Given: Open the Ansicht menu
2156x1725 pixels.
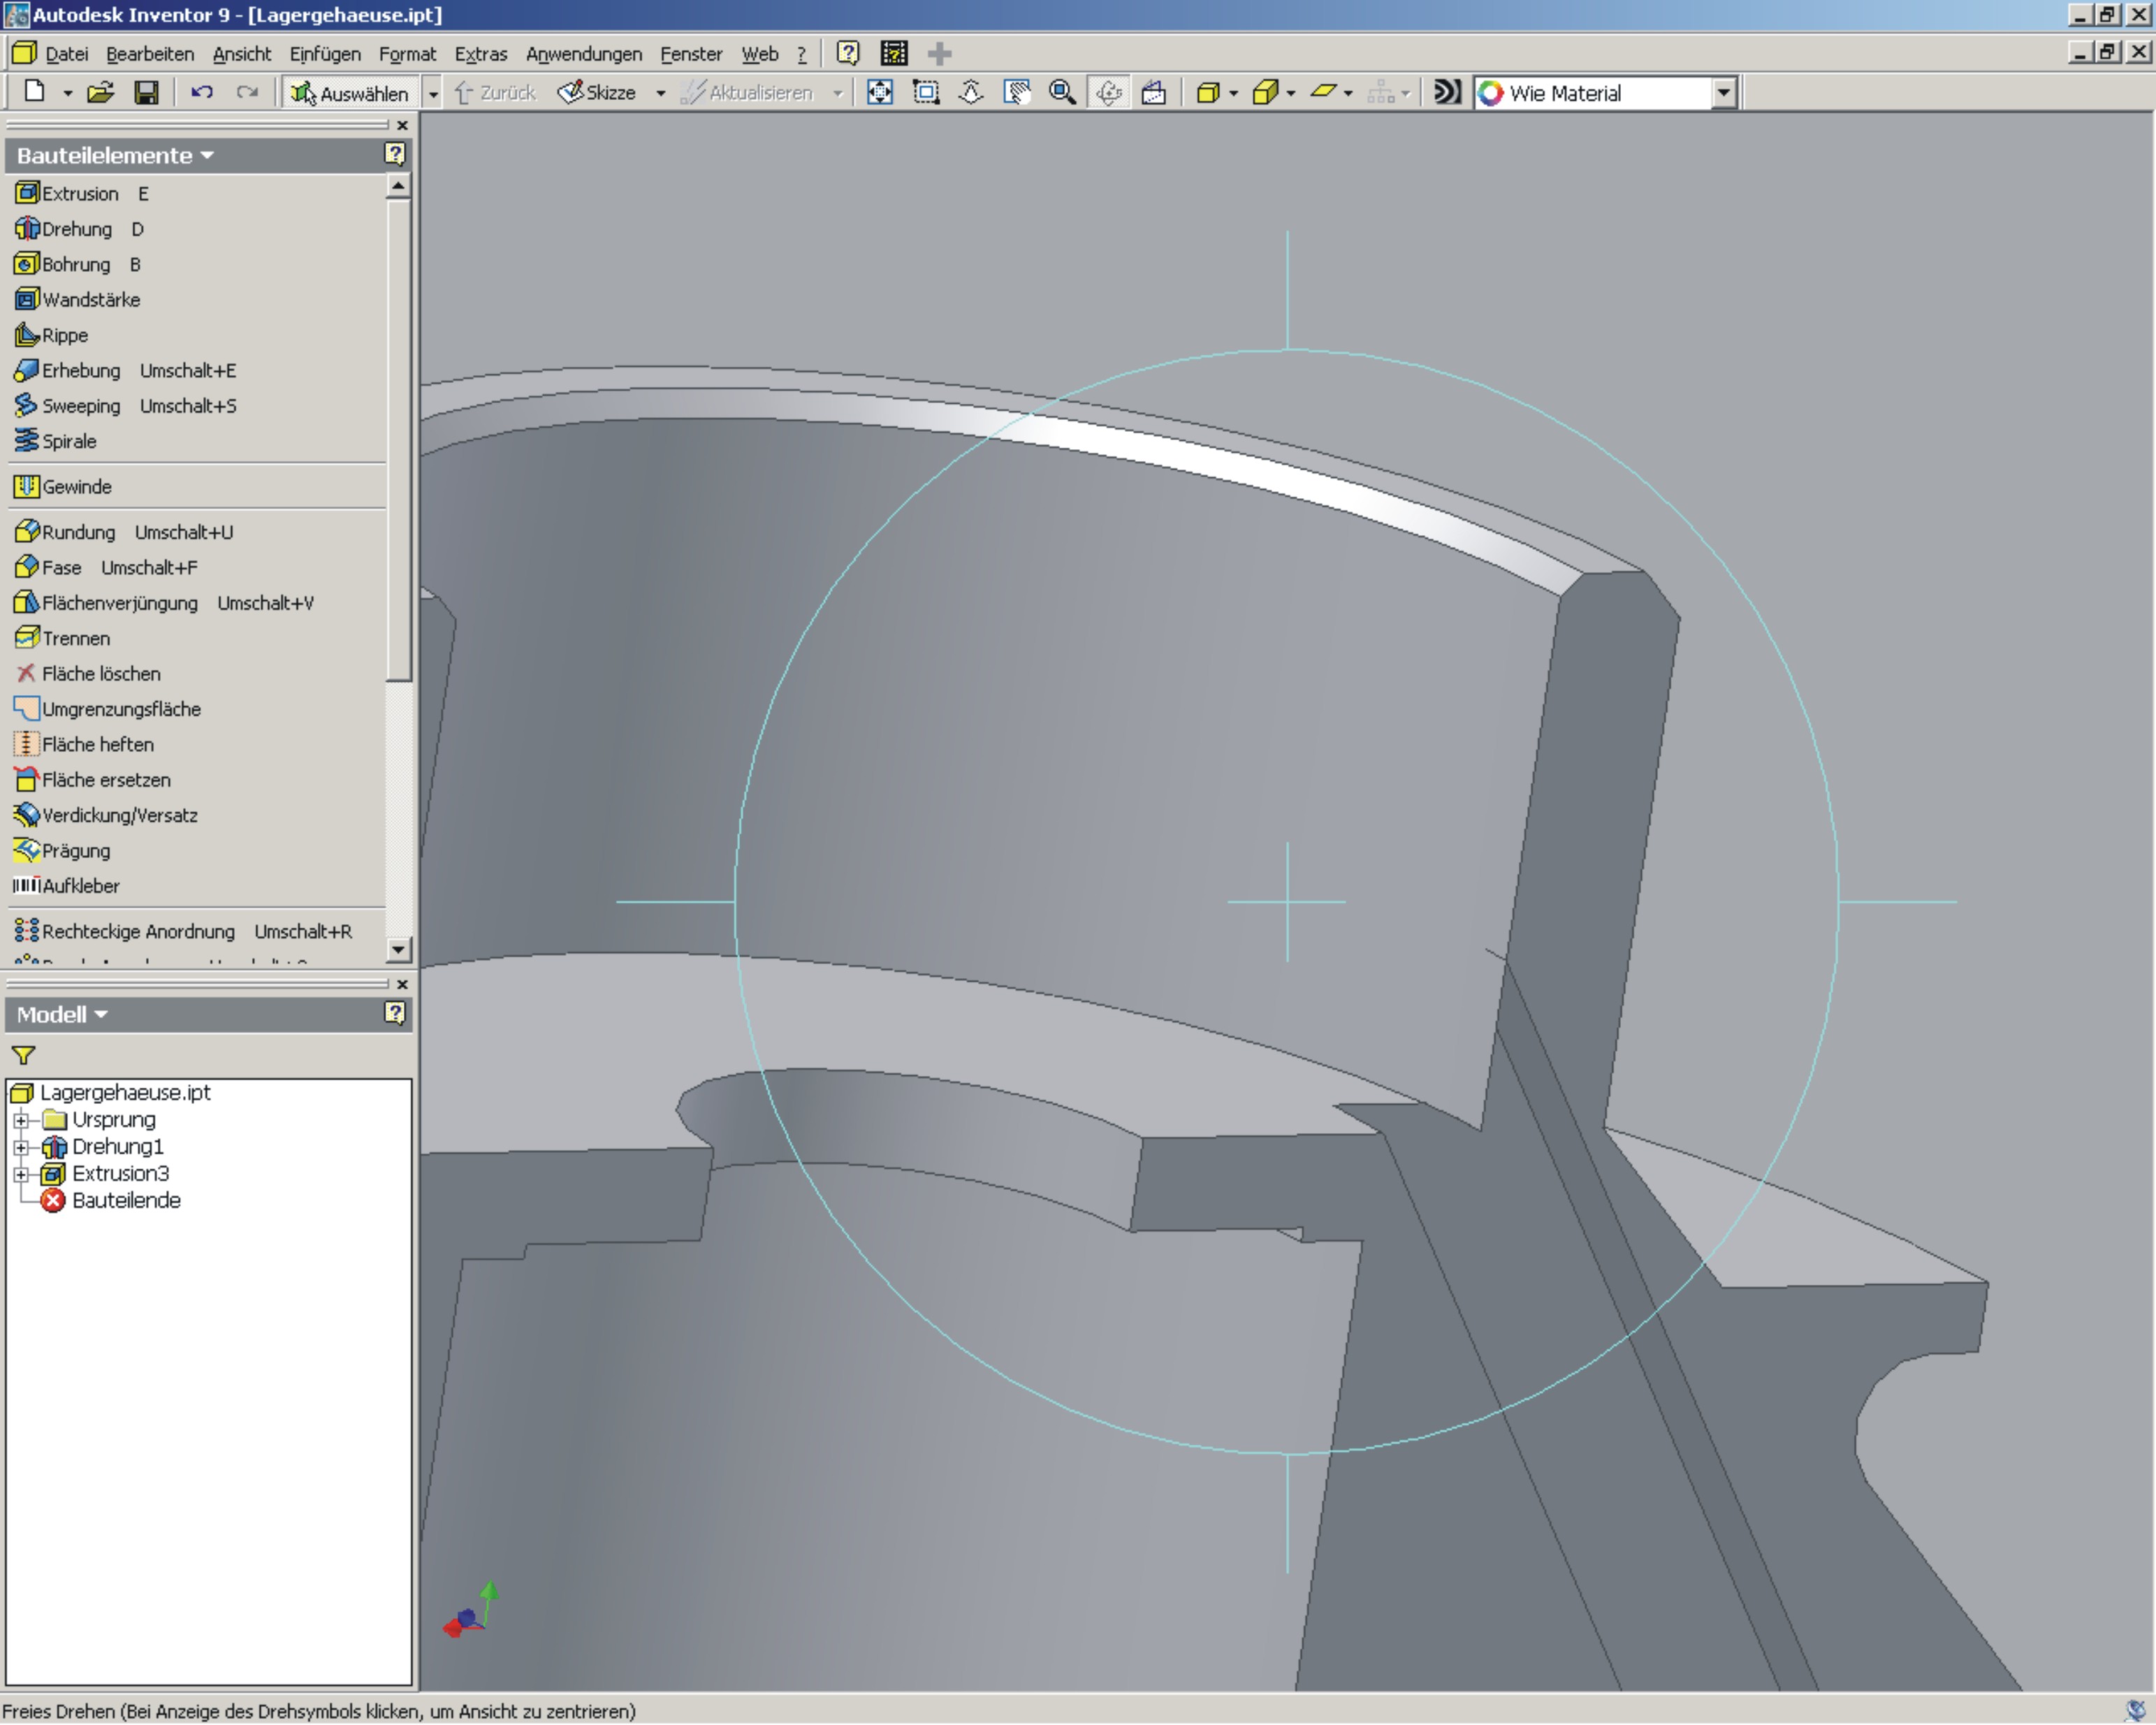Looking at the screenshot, I should click(x=241, y=54).
